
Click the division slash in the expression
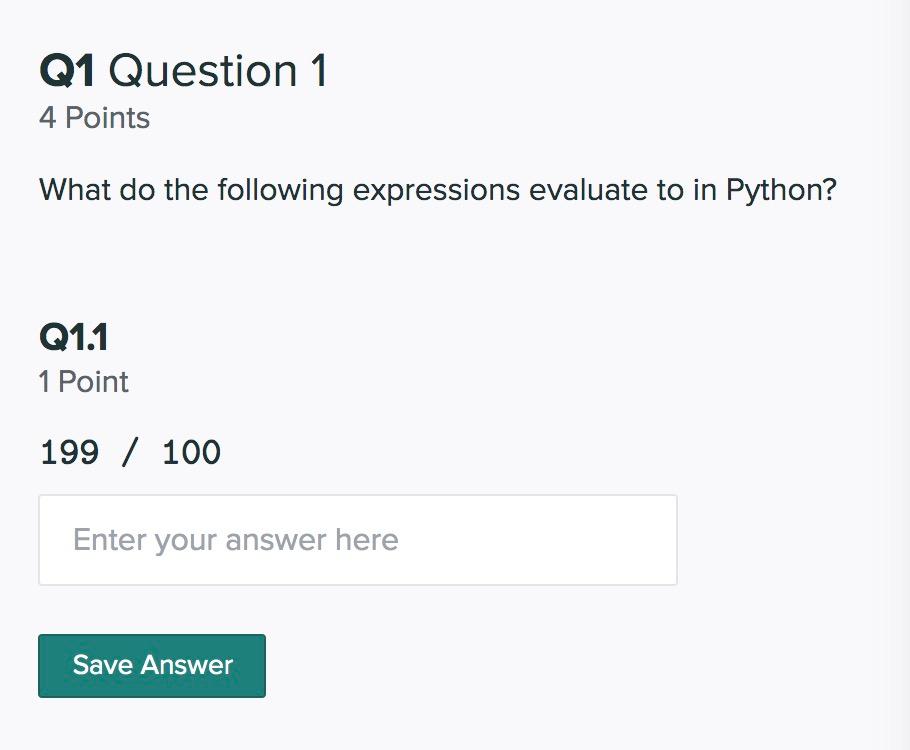(130, 453)
